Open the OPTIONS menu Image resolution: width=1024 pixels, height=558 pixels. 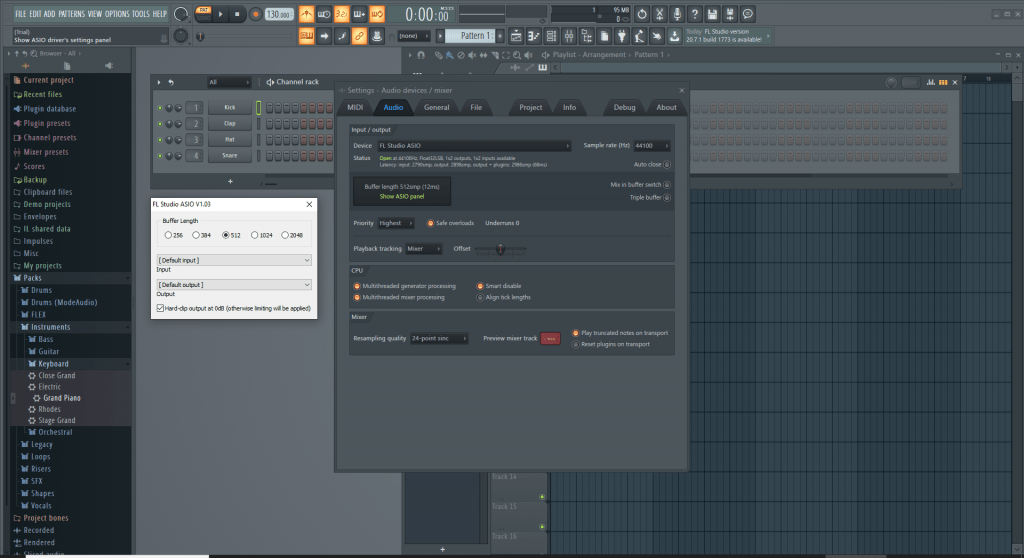pos(117,14)
